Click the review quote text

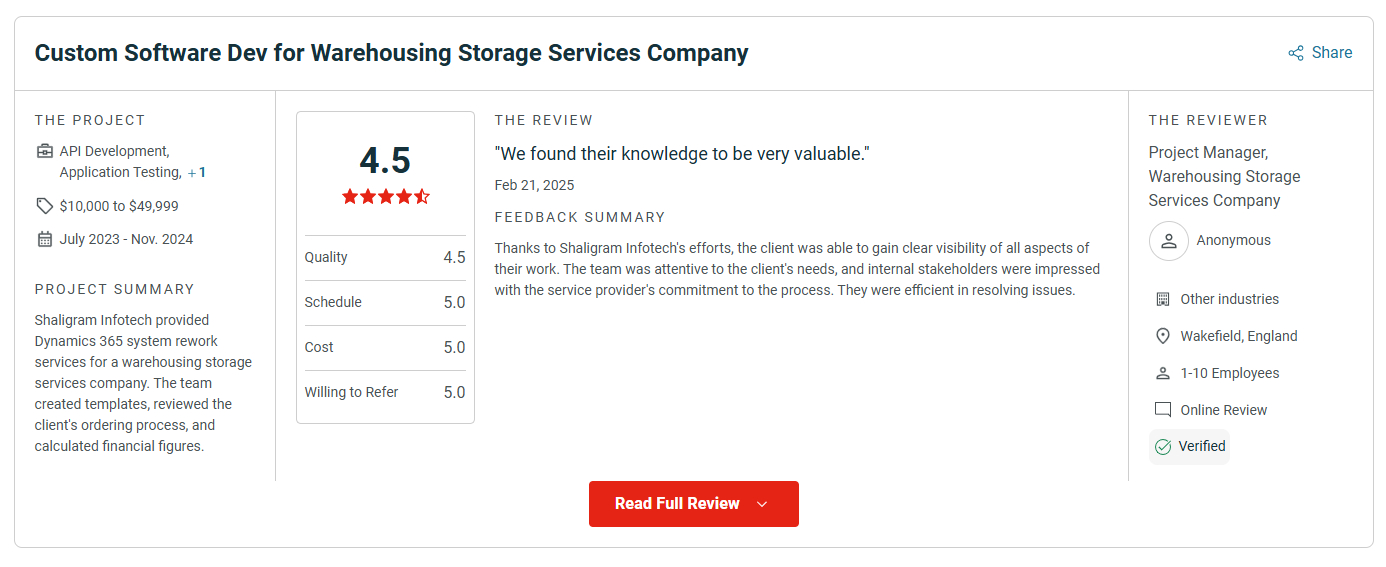click(682, 154)
